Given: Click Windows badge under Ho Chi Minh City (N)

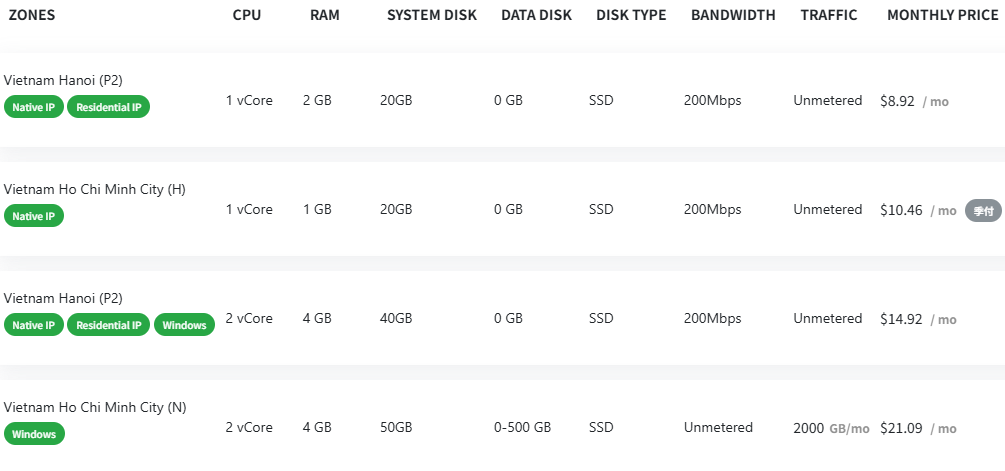Looking at the screenshot, I should point(34,434).
